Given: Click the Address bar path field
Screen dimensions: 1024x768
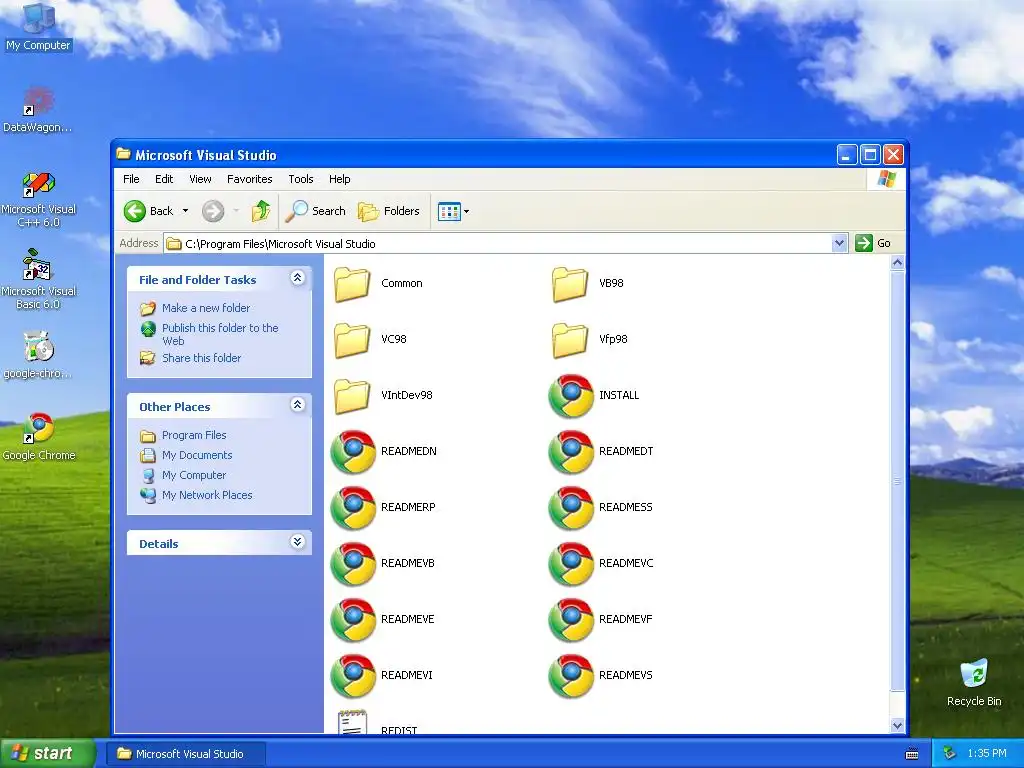Looking at the screenshot, I should (x=498, y=244).
